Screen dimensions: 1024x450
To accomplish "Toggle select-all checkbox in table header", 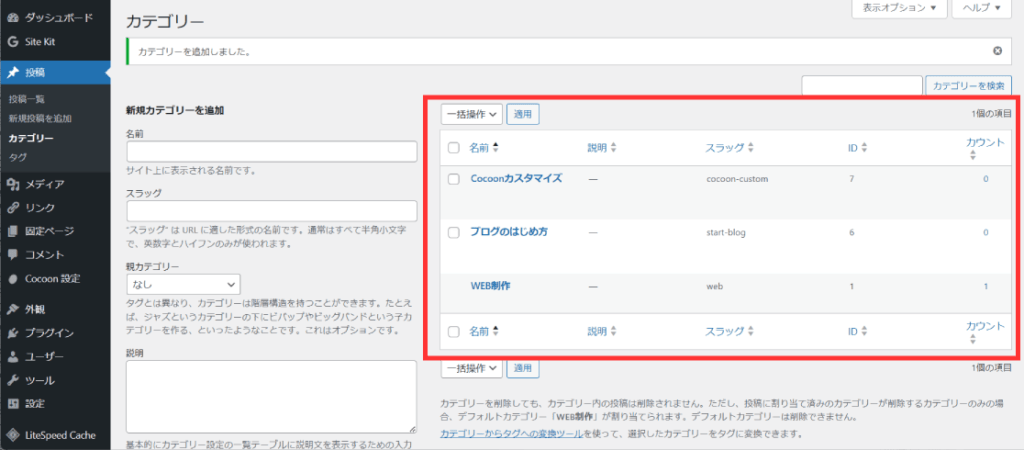I will (x=453, y=148).
